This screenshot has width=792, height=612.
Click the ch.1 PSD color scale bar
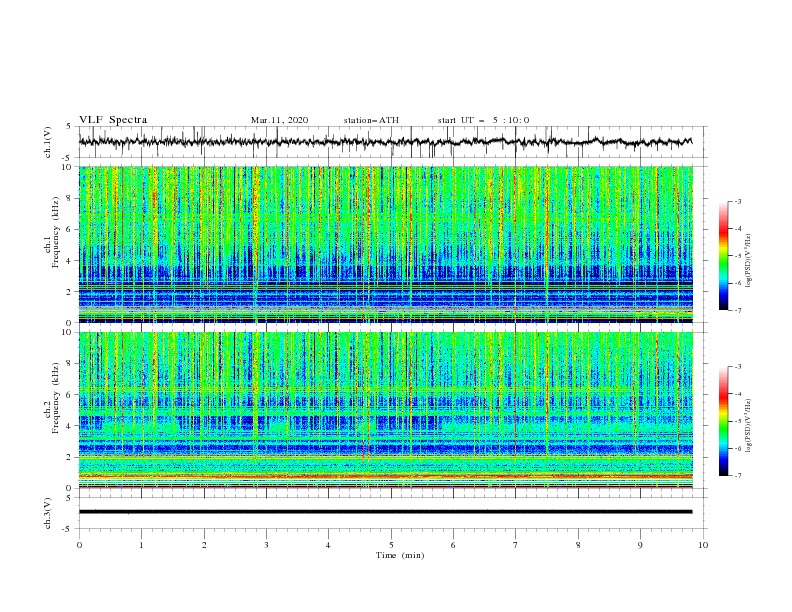pyautogui.click(x=723, y=256)
